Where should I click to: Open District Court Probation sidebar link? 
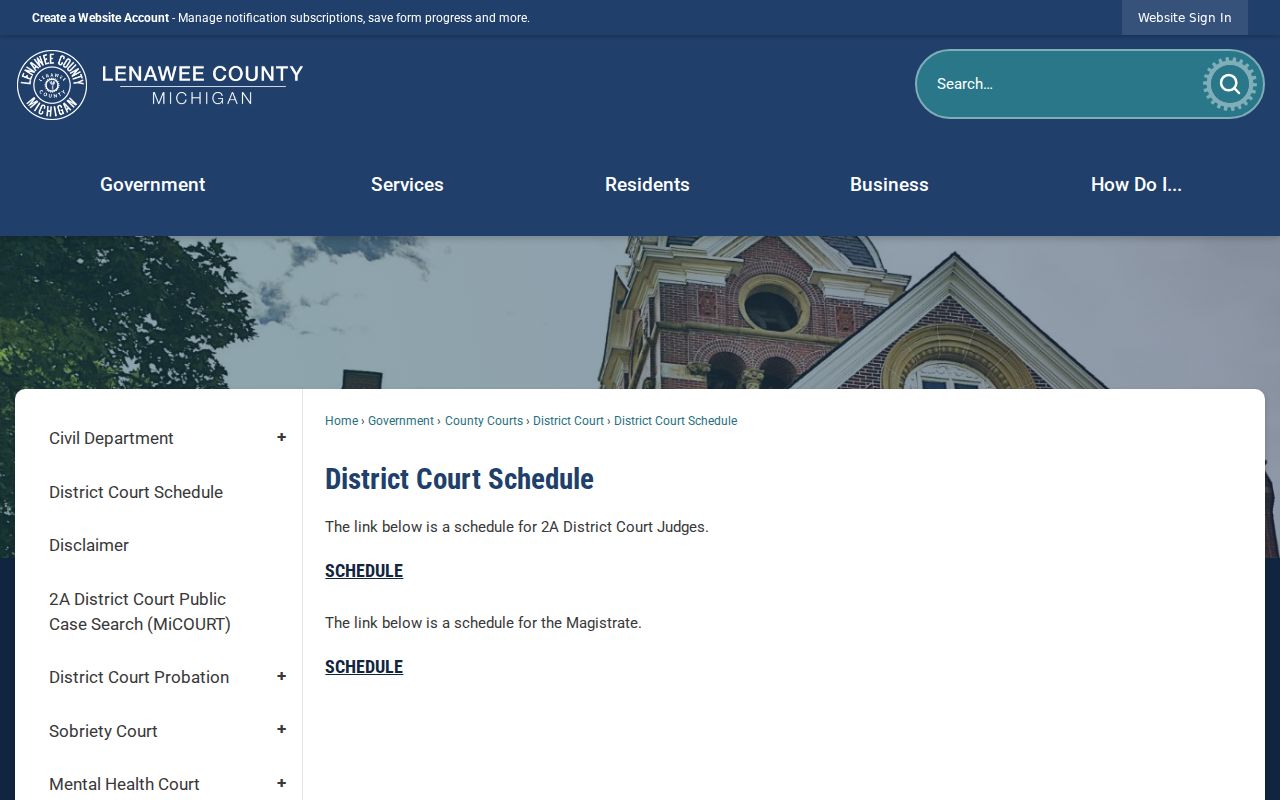pos(139,677)
